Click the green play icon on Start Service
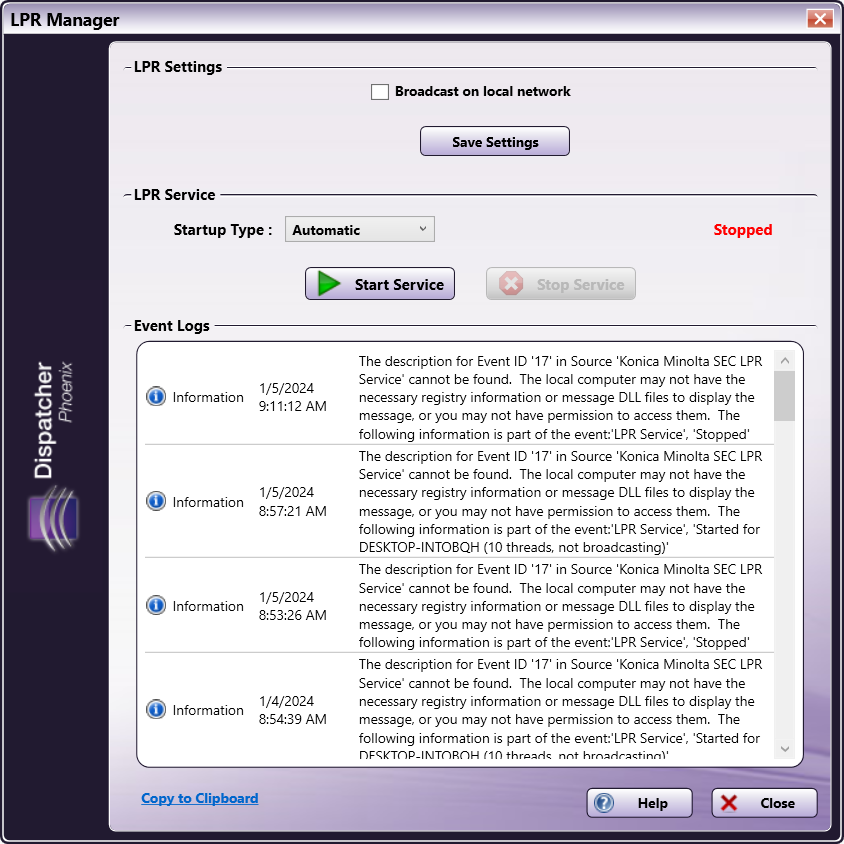The height and width of the screenshot is (844, 844). pyautogui.click(x=328, y=284)
